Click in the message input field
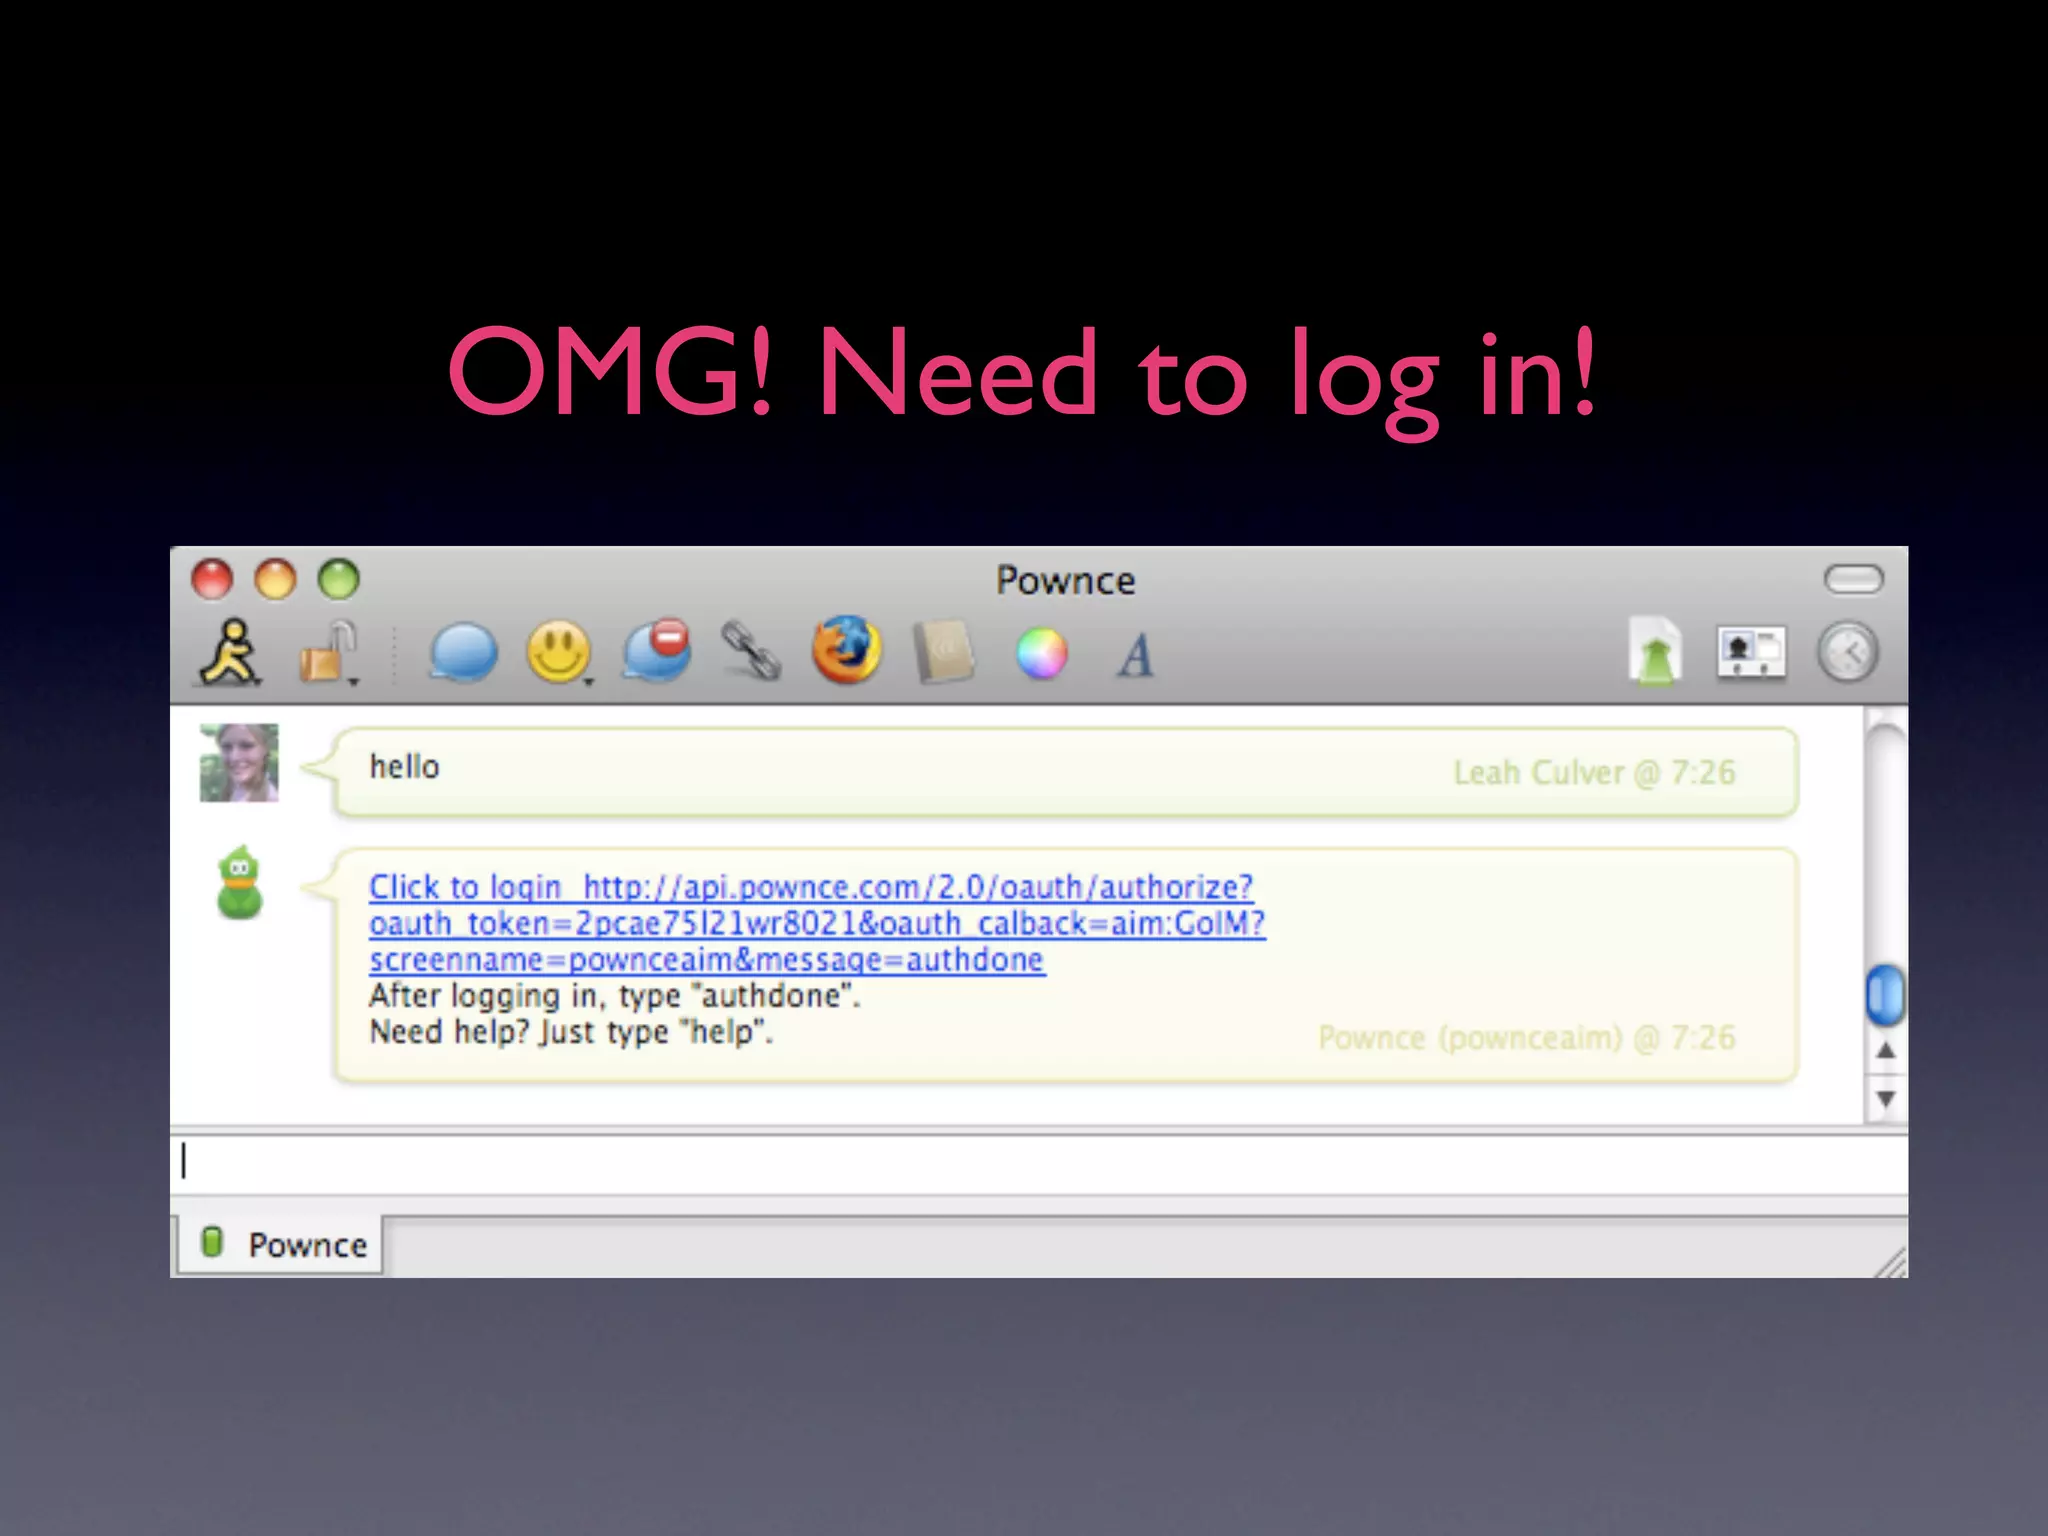 [1038, 1162]
